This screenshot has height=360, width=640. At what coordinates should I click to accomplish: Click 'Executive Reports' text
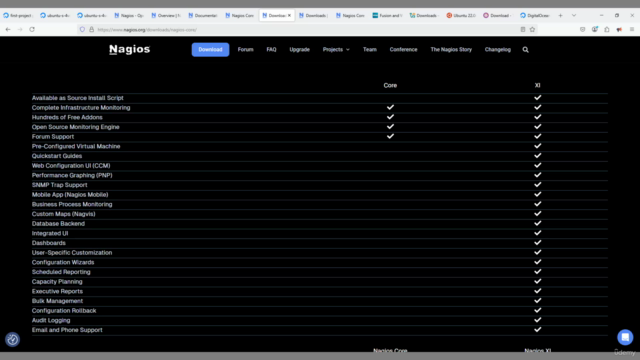57,291
